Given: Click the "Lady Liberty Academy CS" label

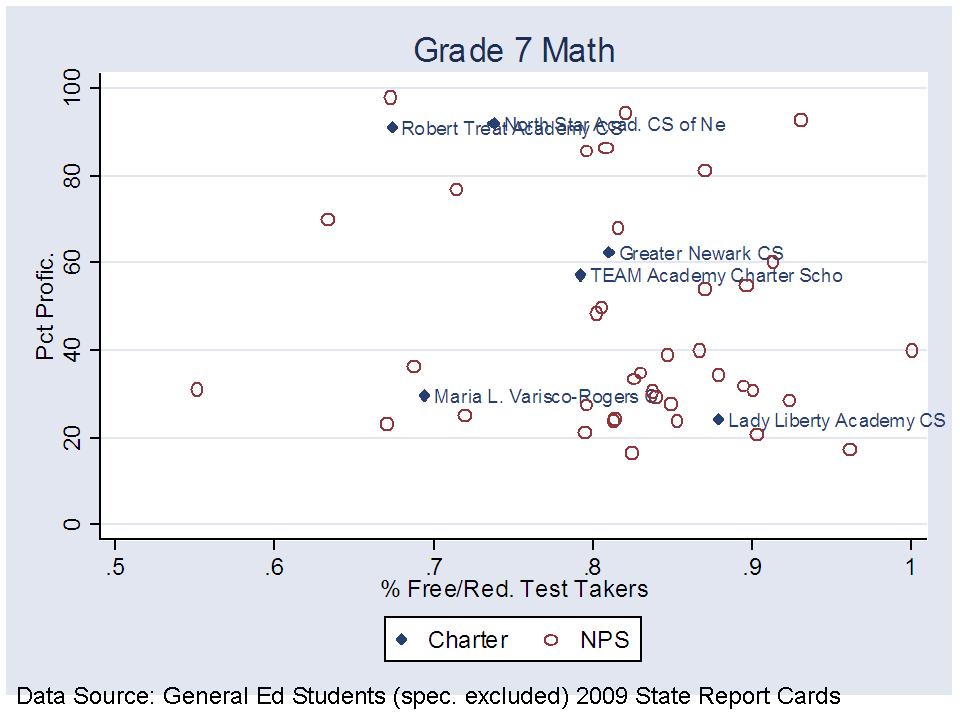Looking at the screenshot, I should click(x=836, y=421).
